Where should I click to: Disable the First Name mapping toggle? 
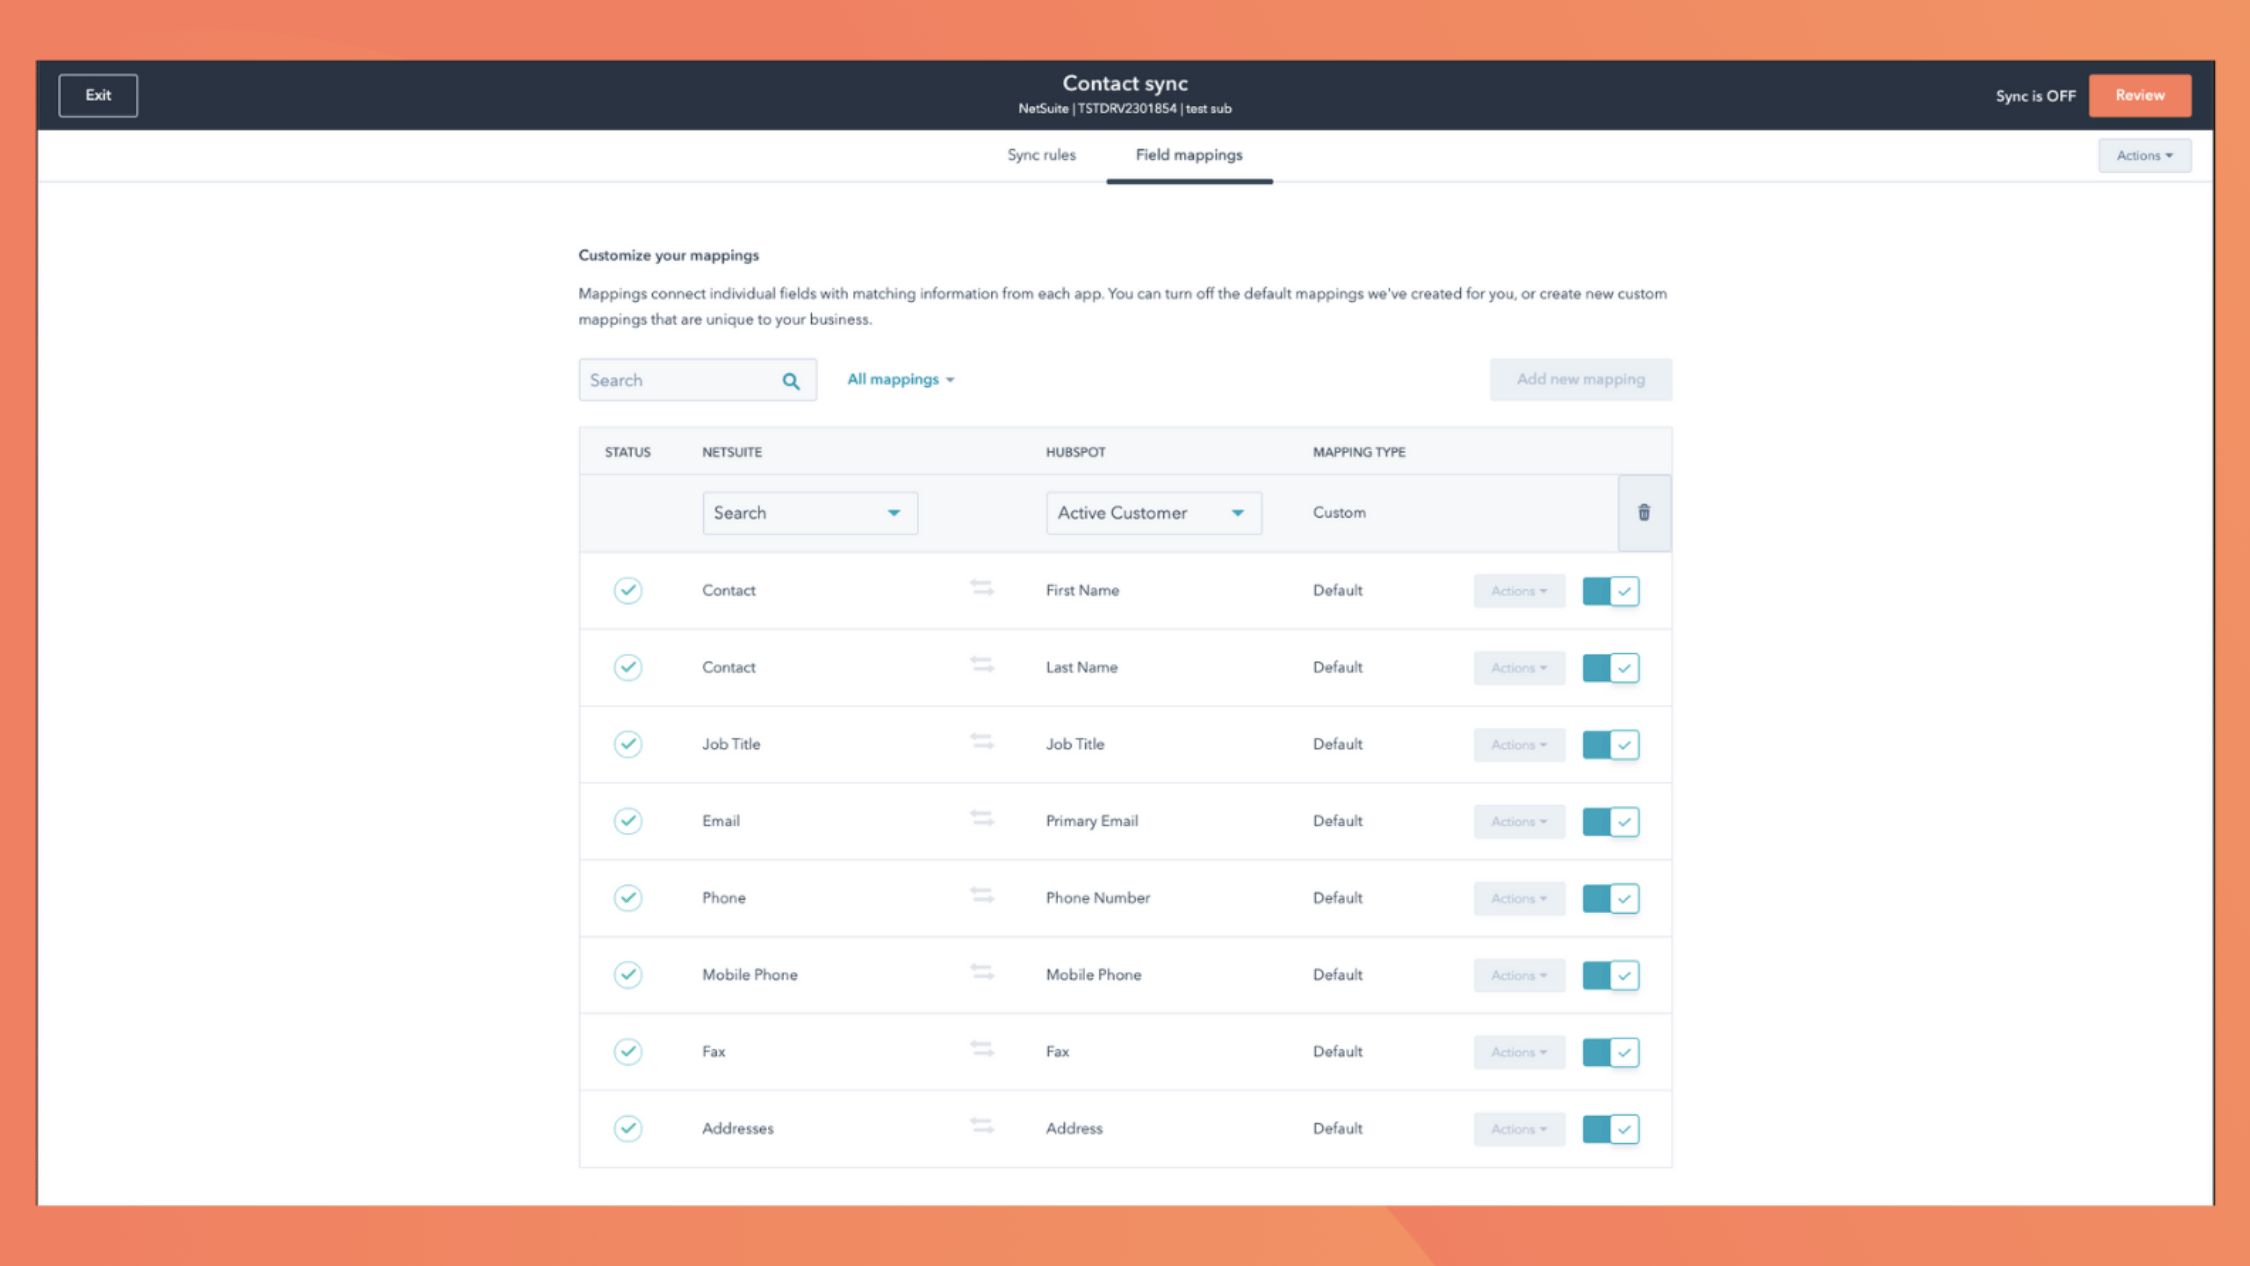[x=1610, y=591]
